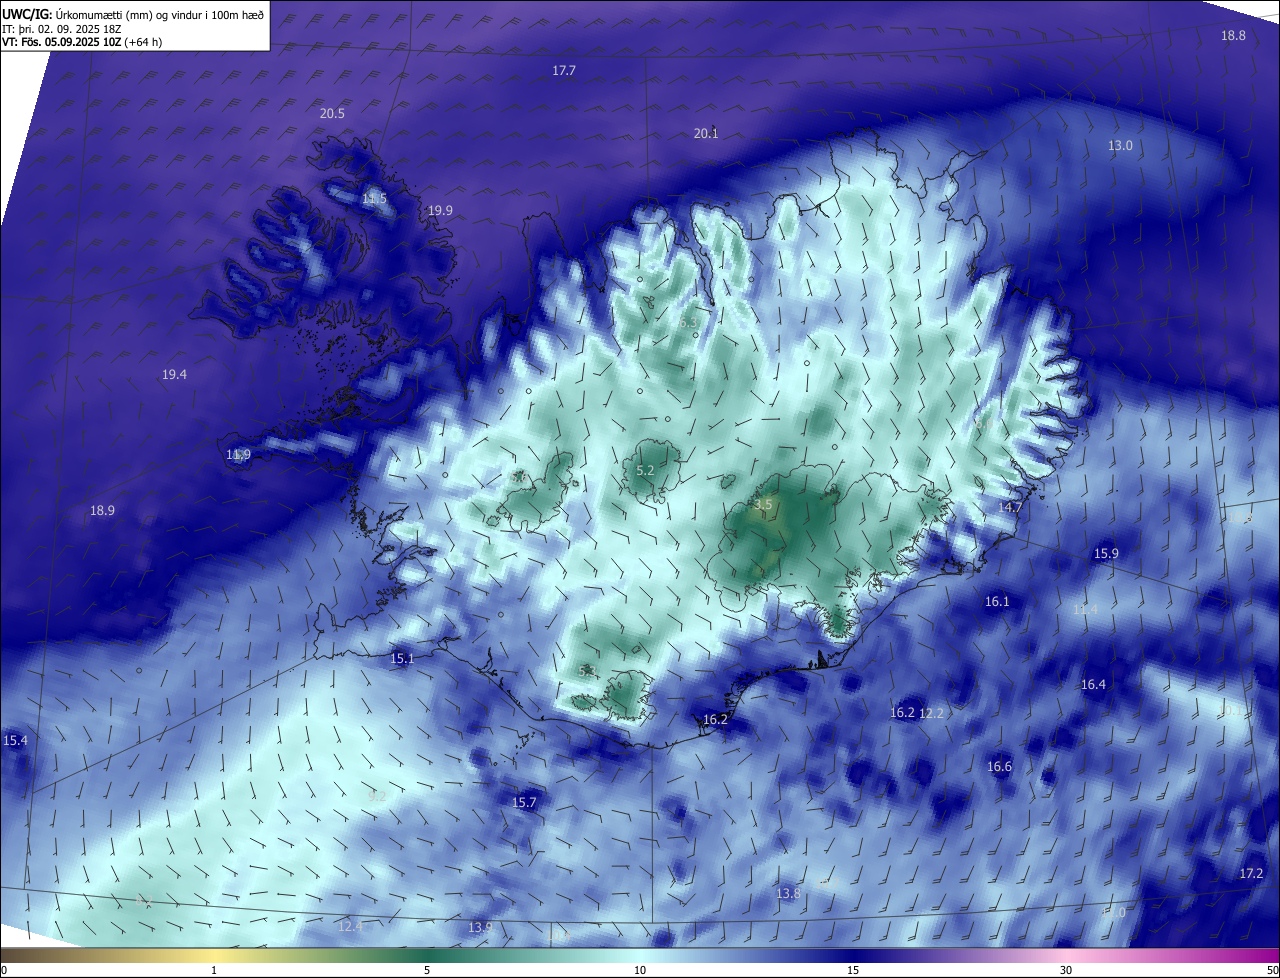Viewport: 1280px width, 978px height.
Task: Click the 1 tick on the color scale
Action: (x=214, y=971)
